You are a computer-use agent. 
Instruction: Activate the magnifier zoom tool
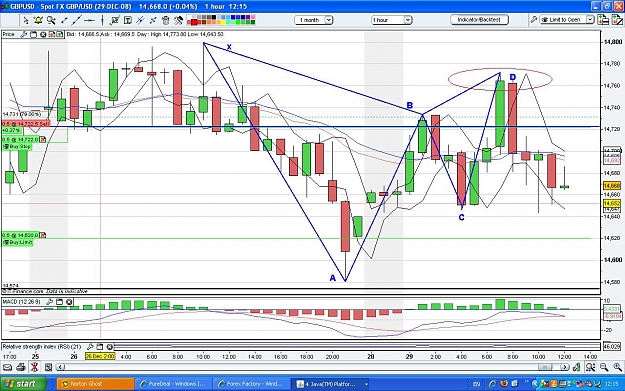51,20
